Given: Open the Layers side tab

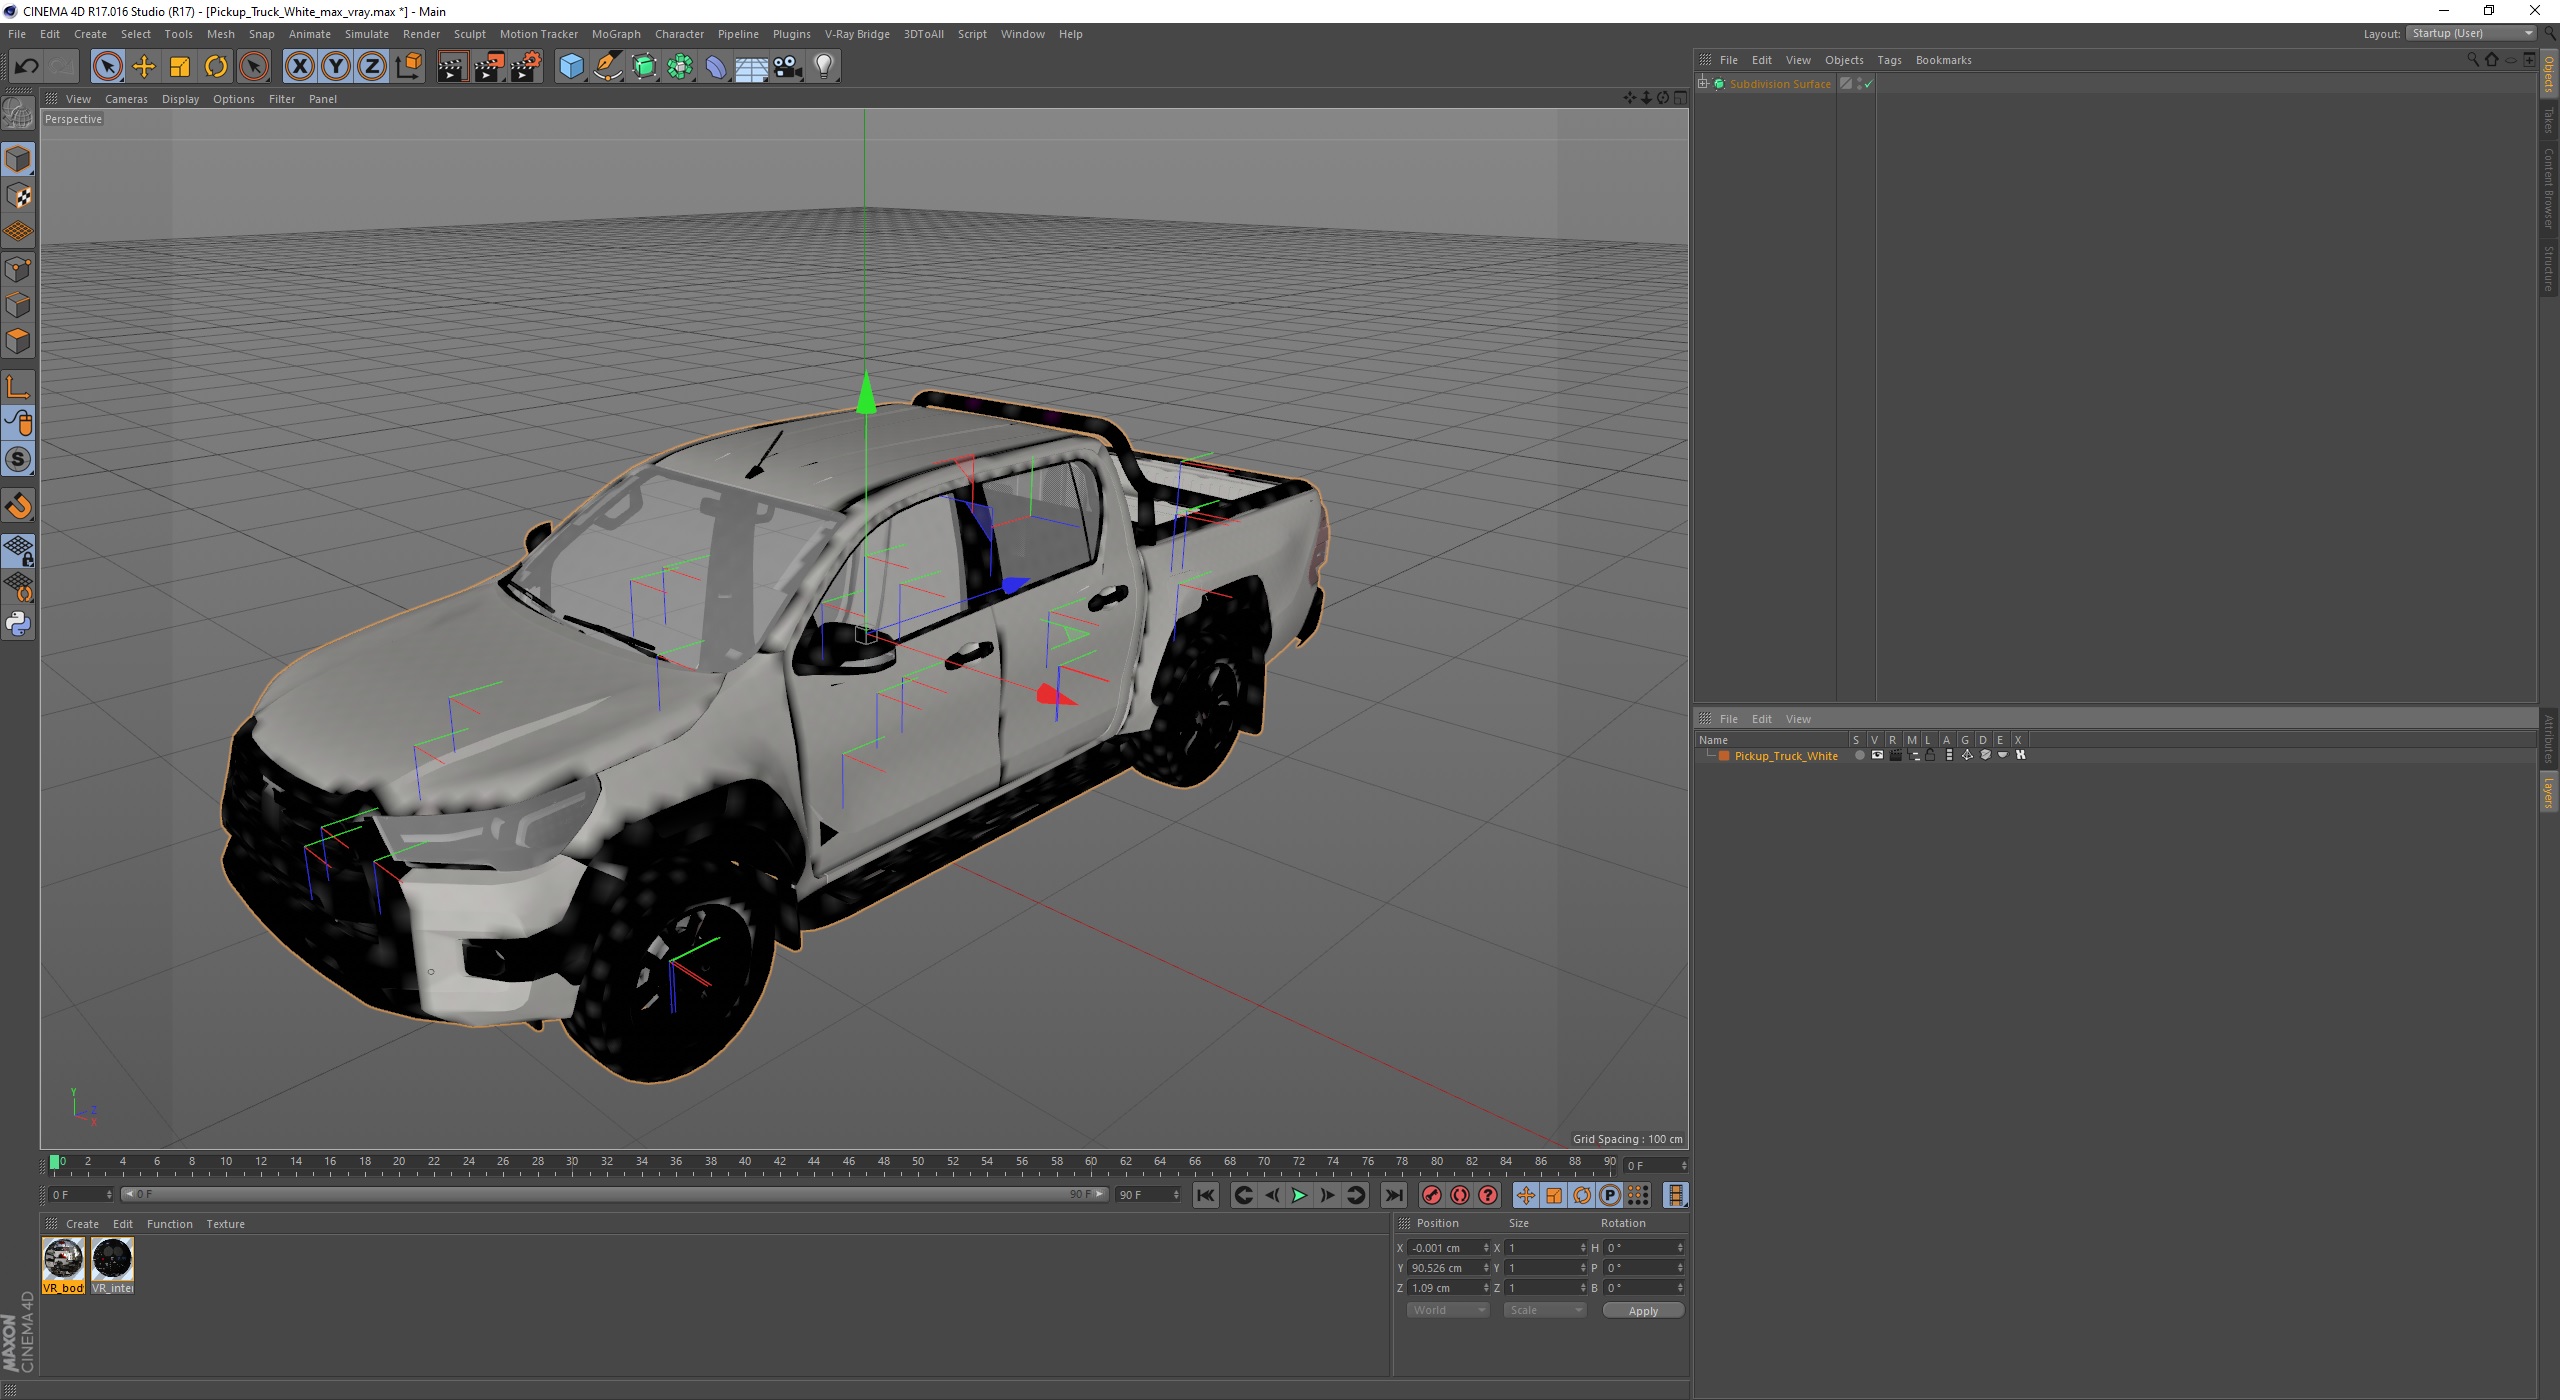Looking at the screenshot, I should point(2549,793).
